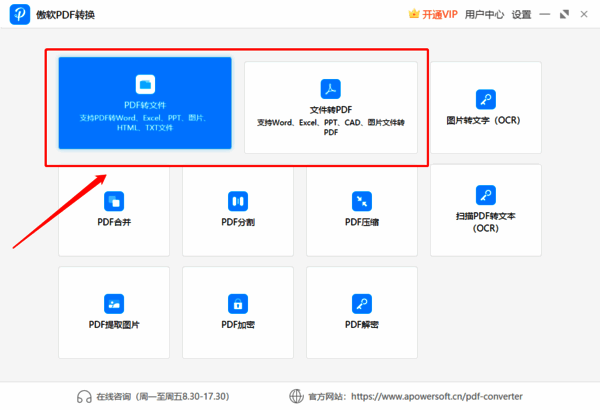This screenshot has width=600, height=410.
Task: Open 在线咨询 support link
Action: pos(163,396)
